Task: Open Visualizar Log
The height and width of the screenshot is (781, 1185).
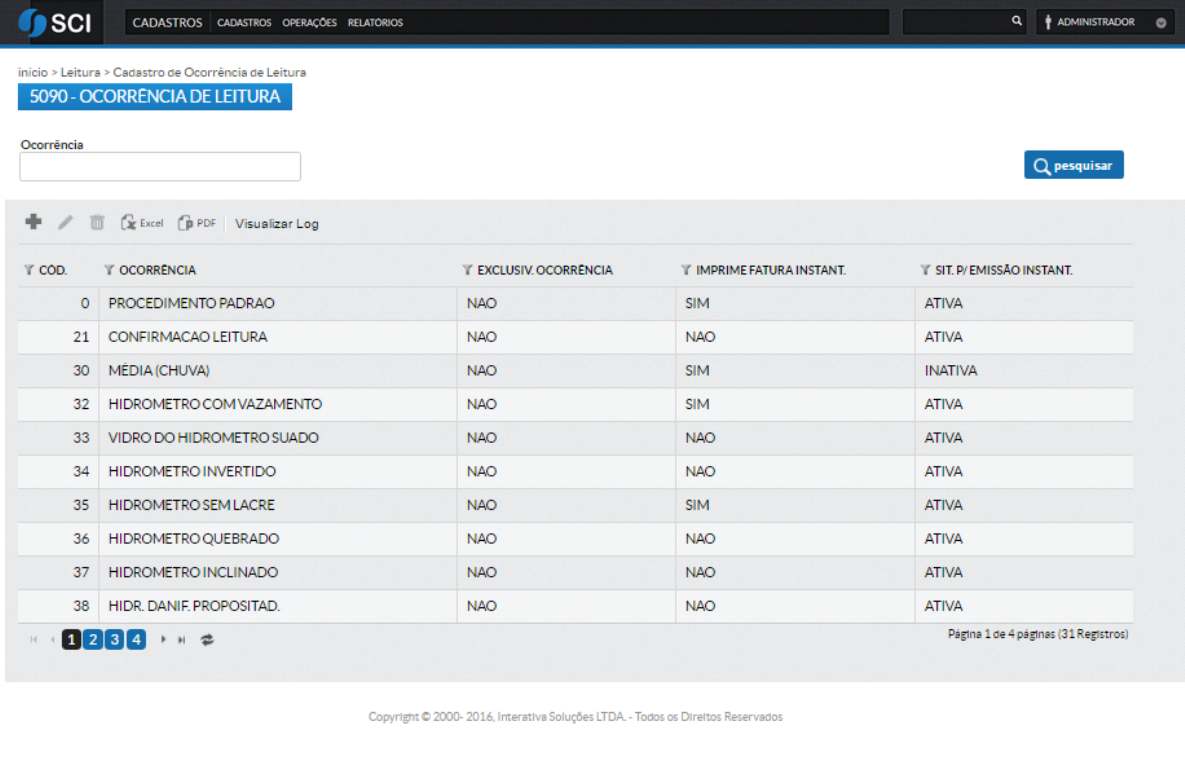Action: (x=276, y=223)
